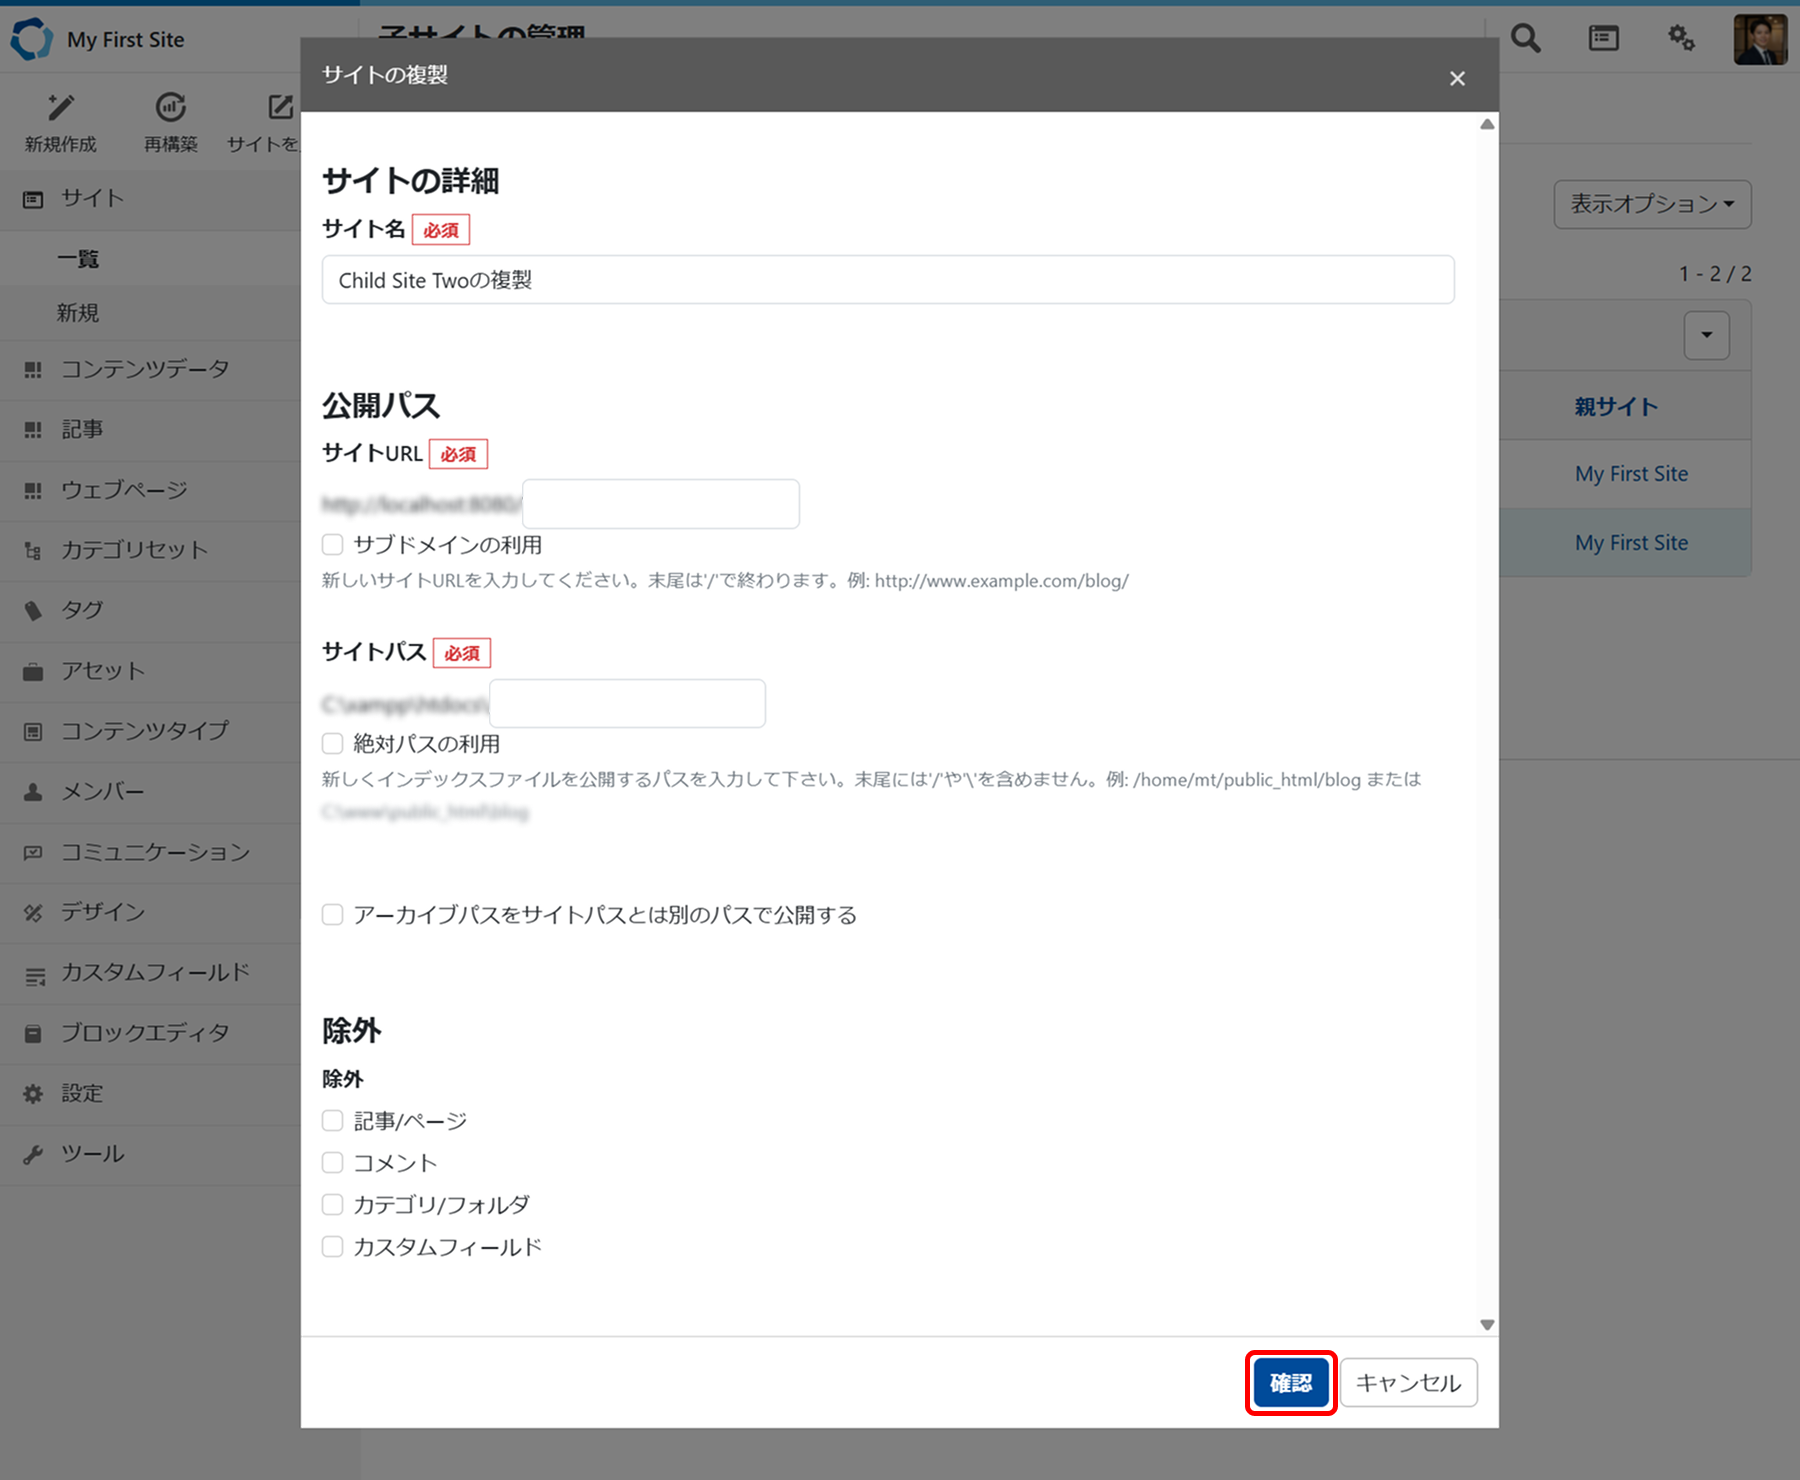
Task: Open the 表示オプション dropdown
Action: pos(1651,204)
